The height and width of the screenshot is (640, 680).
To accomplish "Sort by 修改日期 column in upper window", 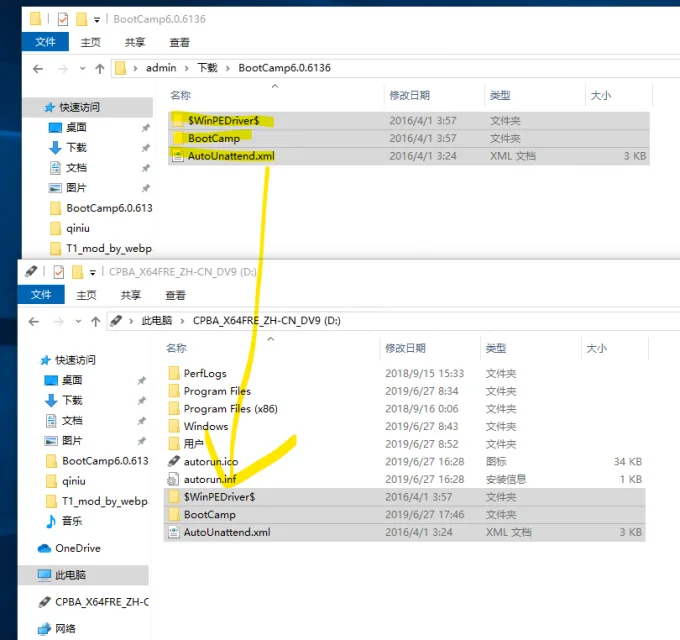I will point(409,95).
